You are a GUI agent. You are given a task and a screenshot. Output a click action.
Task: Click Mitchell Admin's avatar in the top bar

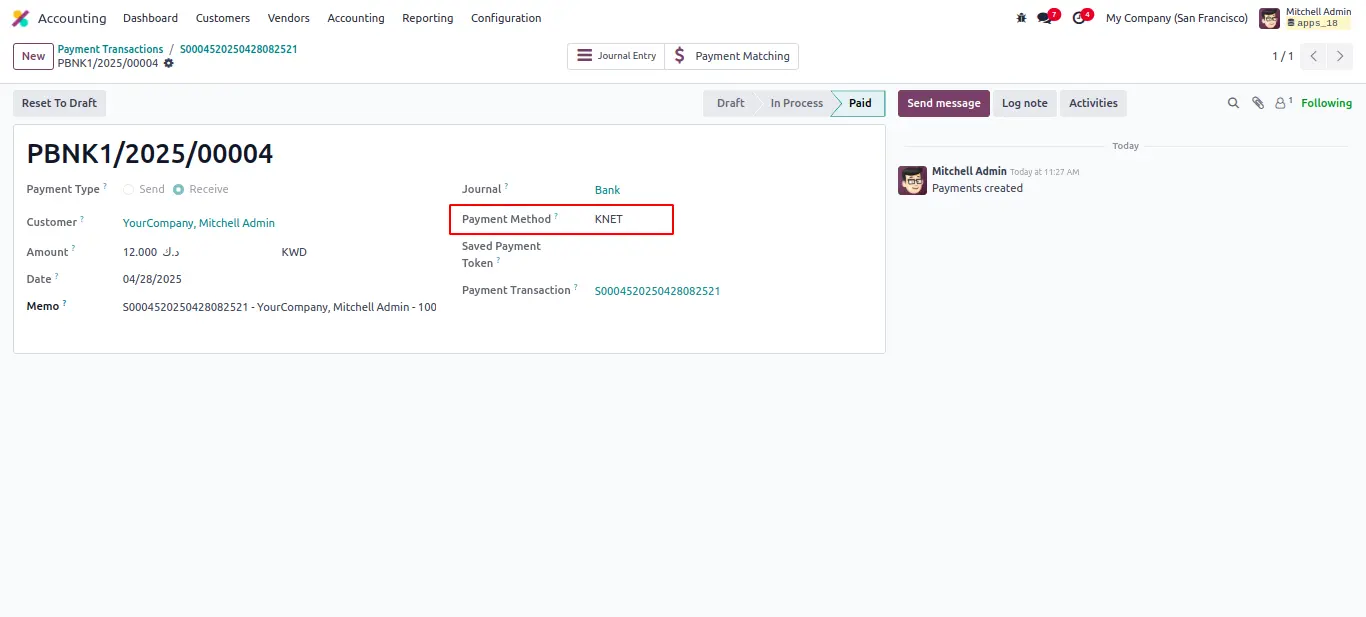(1269, 18)
